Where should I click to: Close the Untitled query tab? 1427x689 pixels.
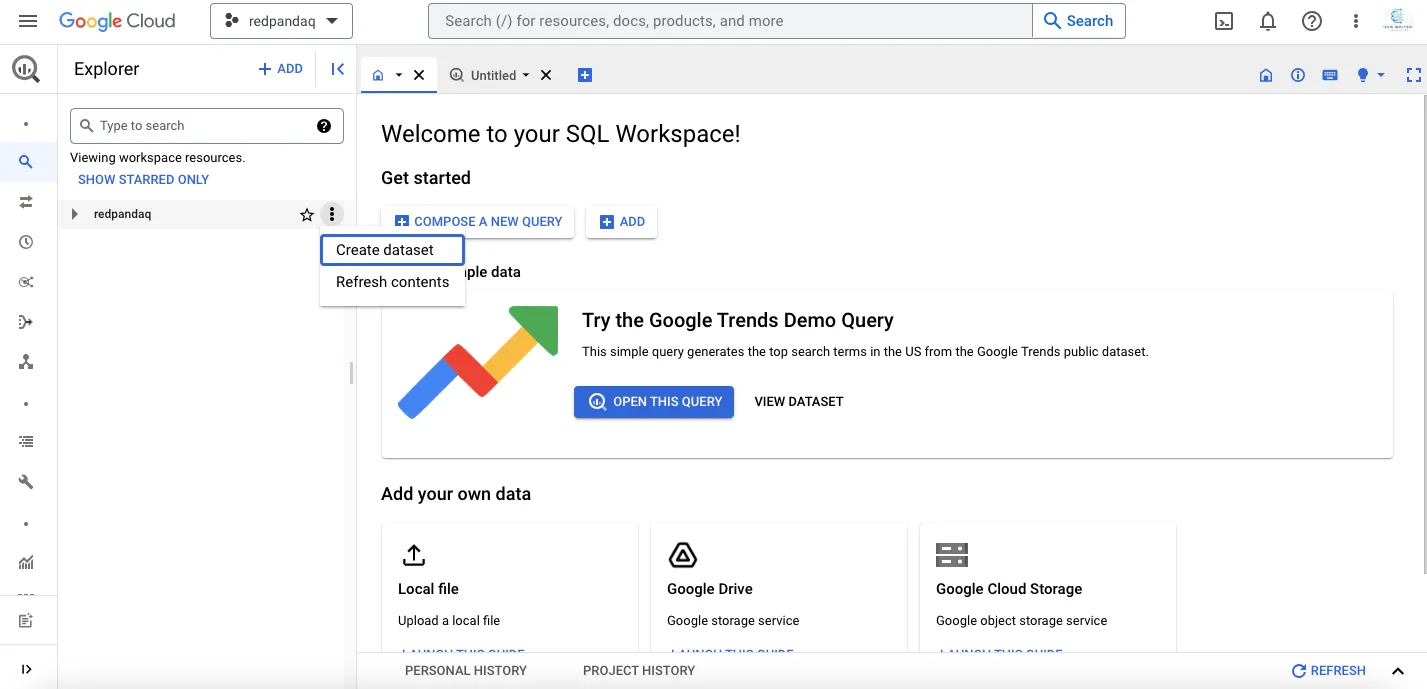pyautogui.click(x=546, y=75)
